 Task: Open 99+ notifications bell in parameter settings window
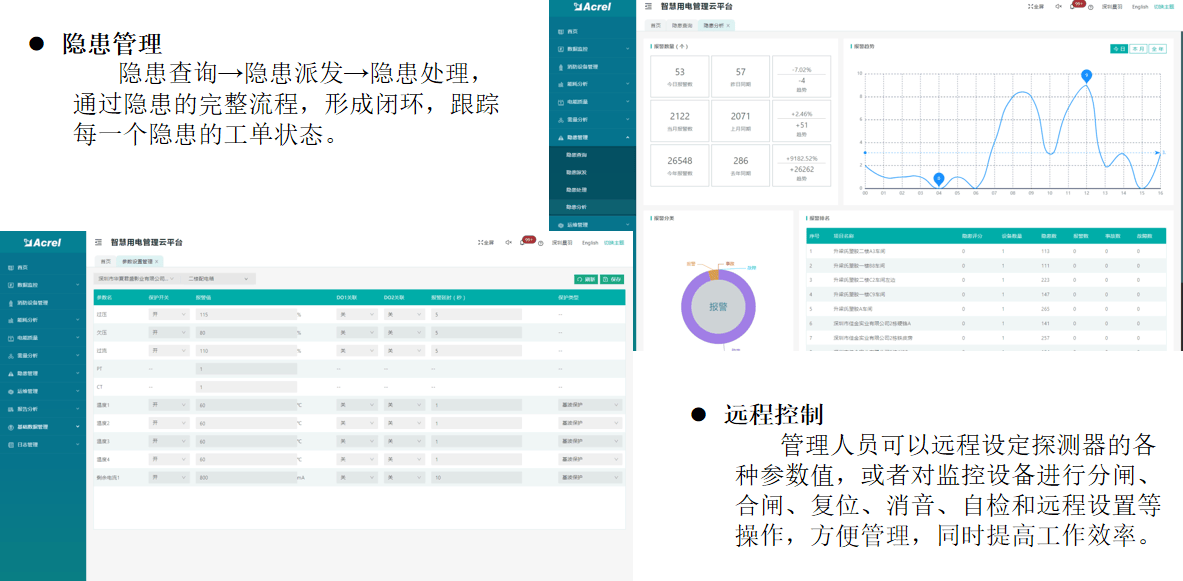[527, 241]
